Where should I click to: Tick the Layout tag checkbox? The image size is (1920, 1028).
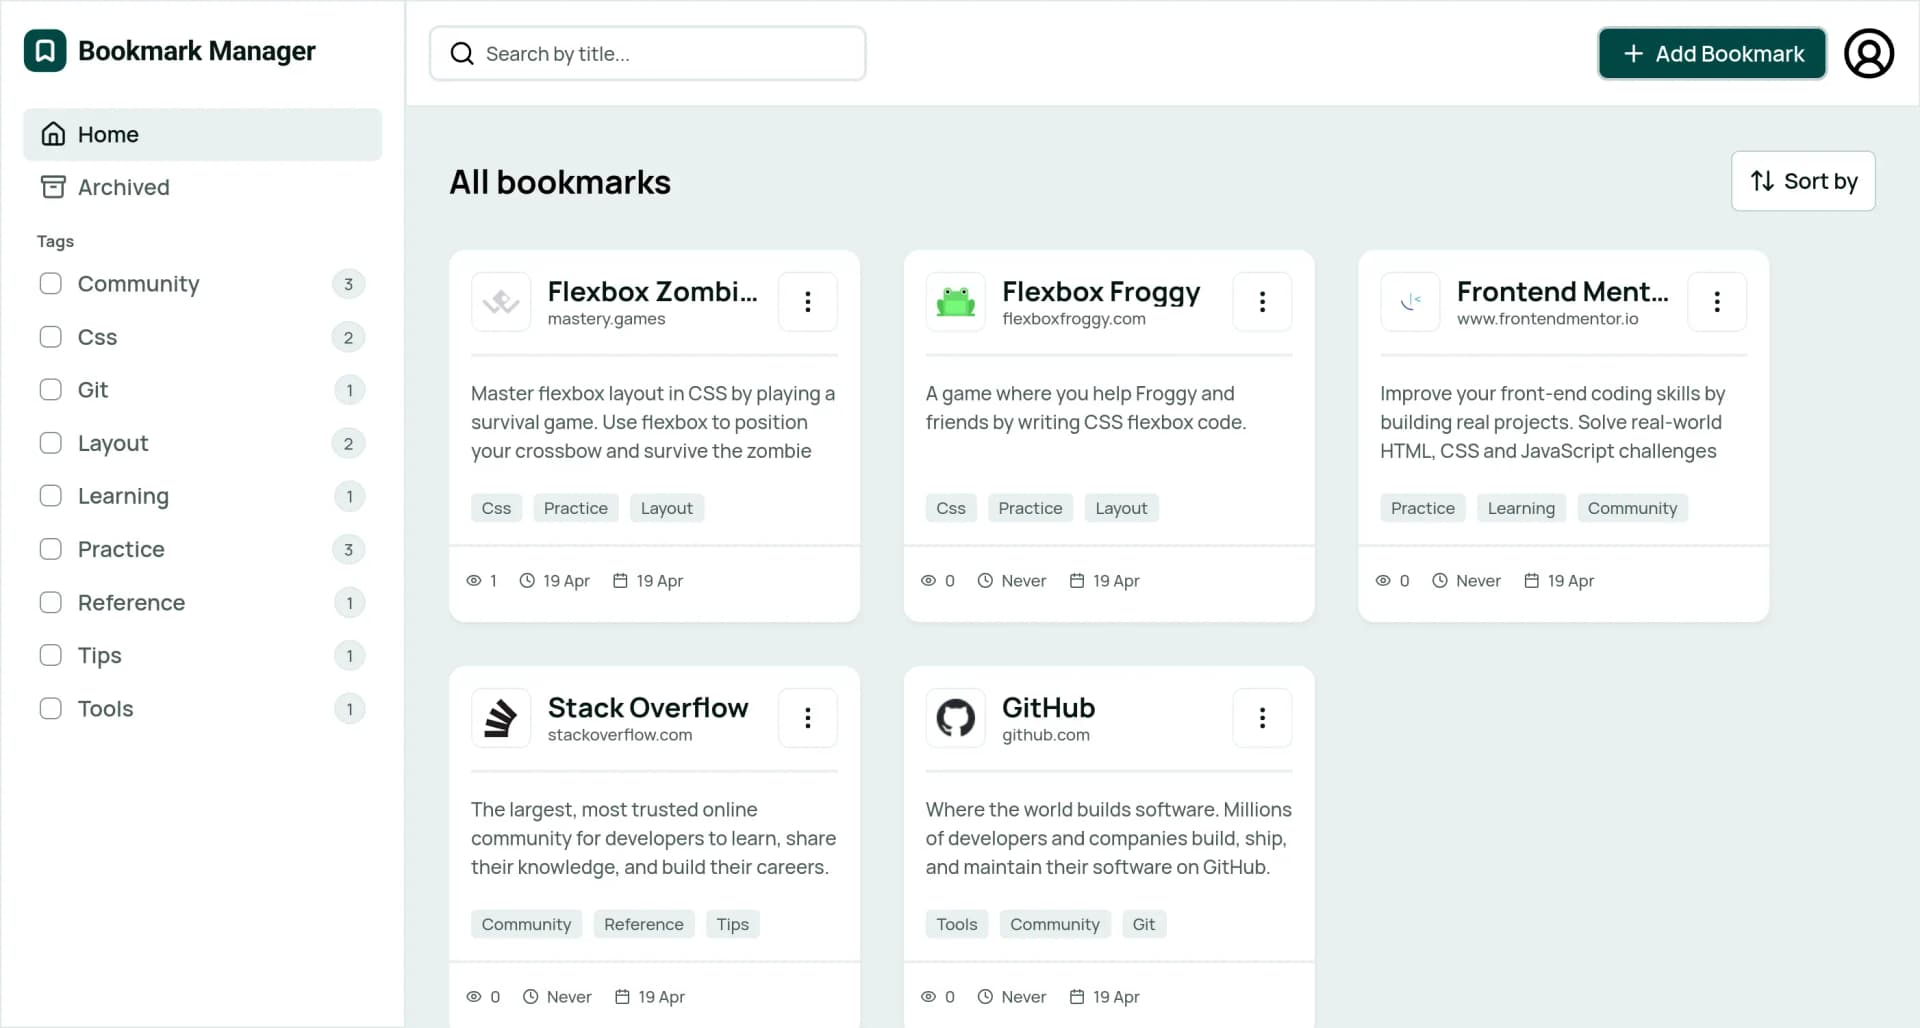[51, 443]
